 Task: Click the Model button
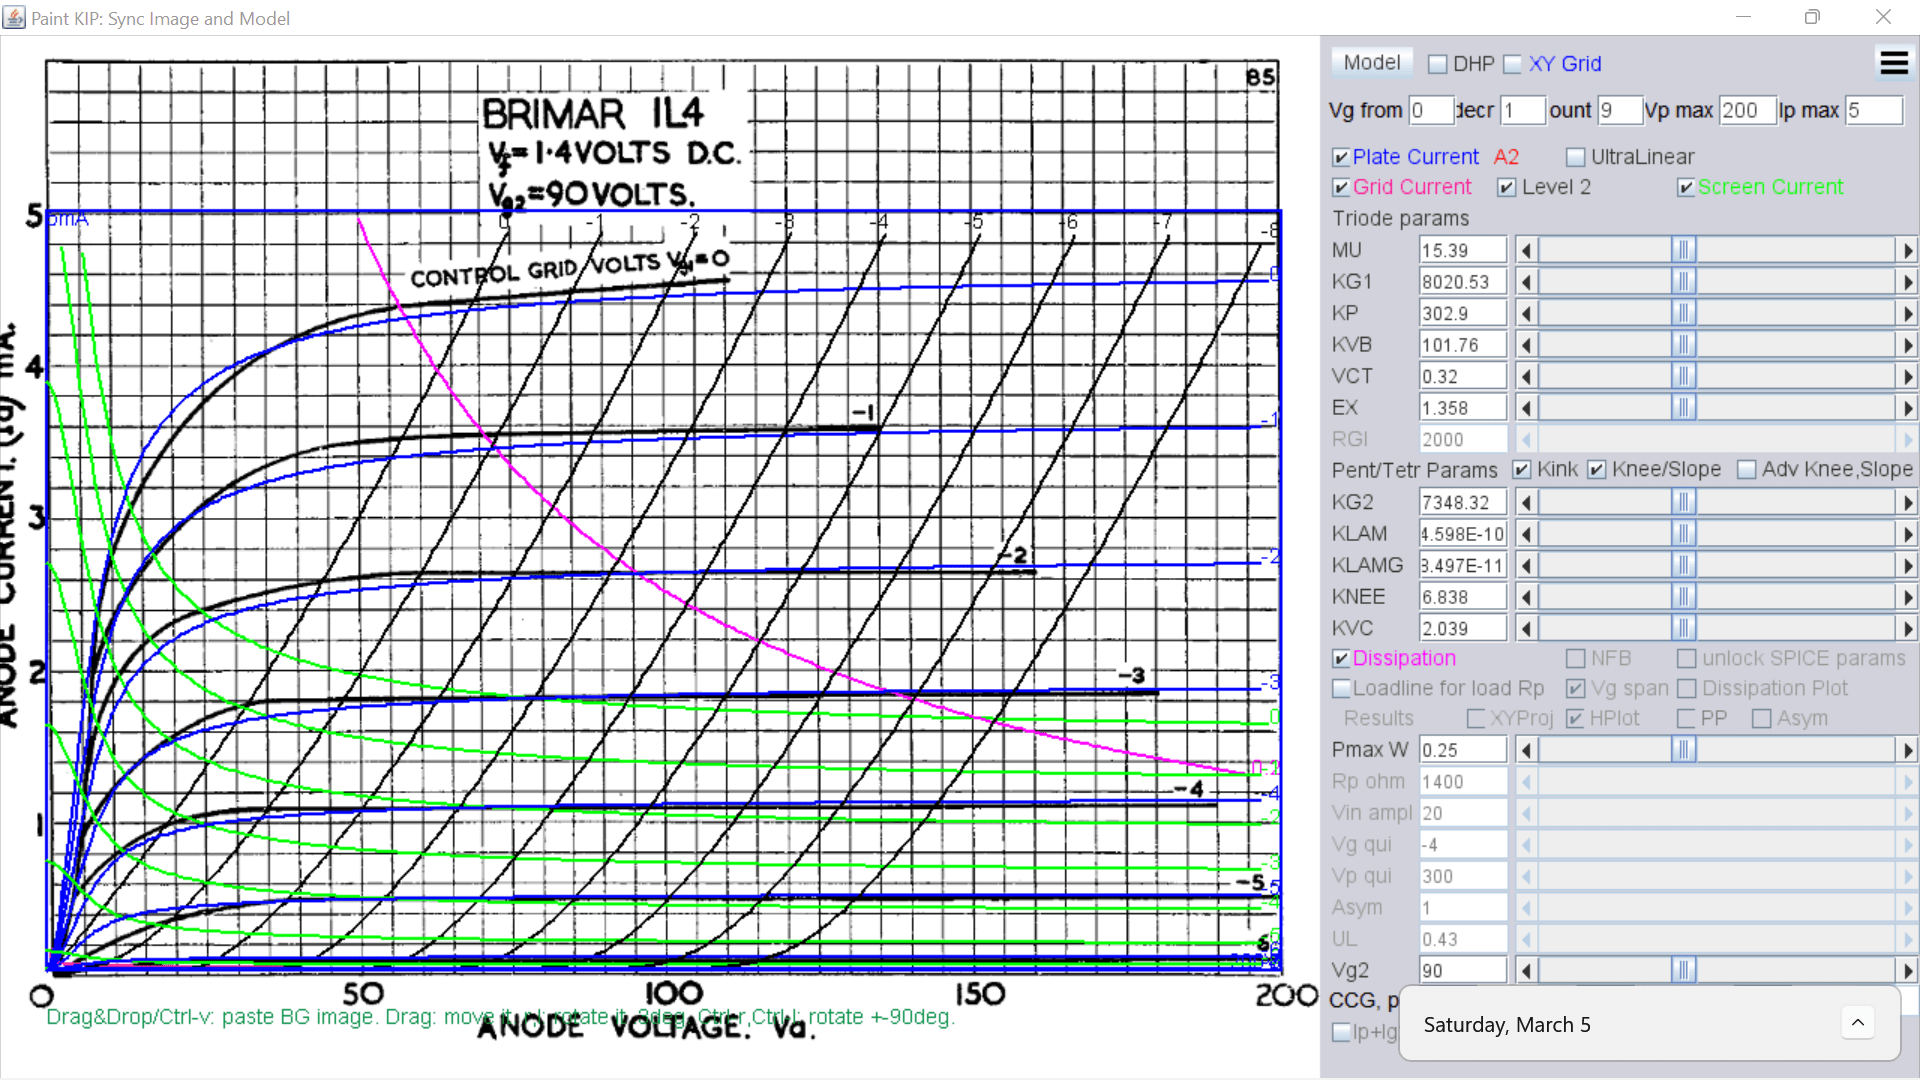(1372, 63)
